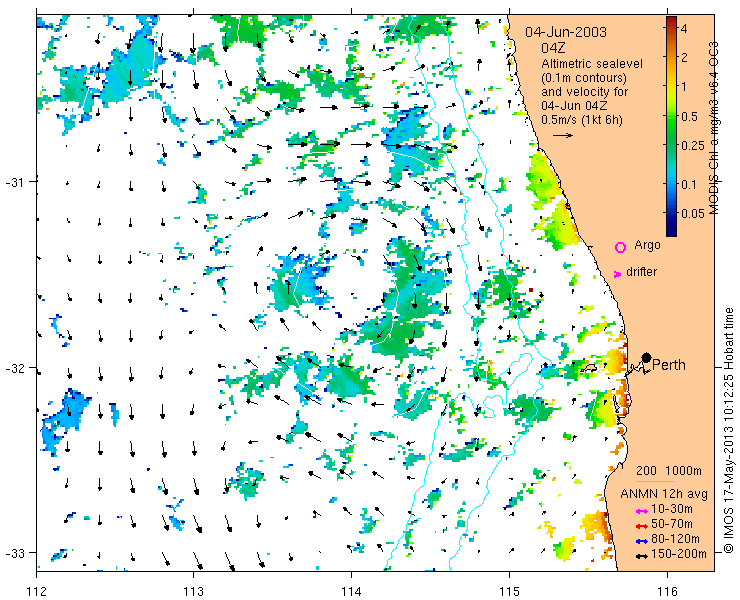The image size is (740, 600).
Task: Click the '10-30m' depth label
Action: (672, 509)
